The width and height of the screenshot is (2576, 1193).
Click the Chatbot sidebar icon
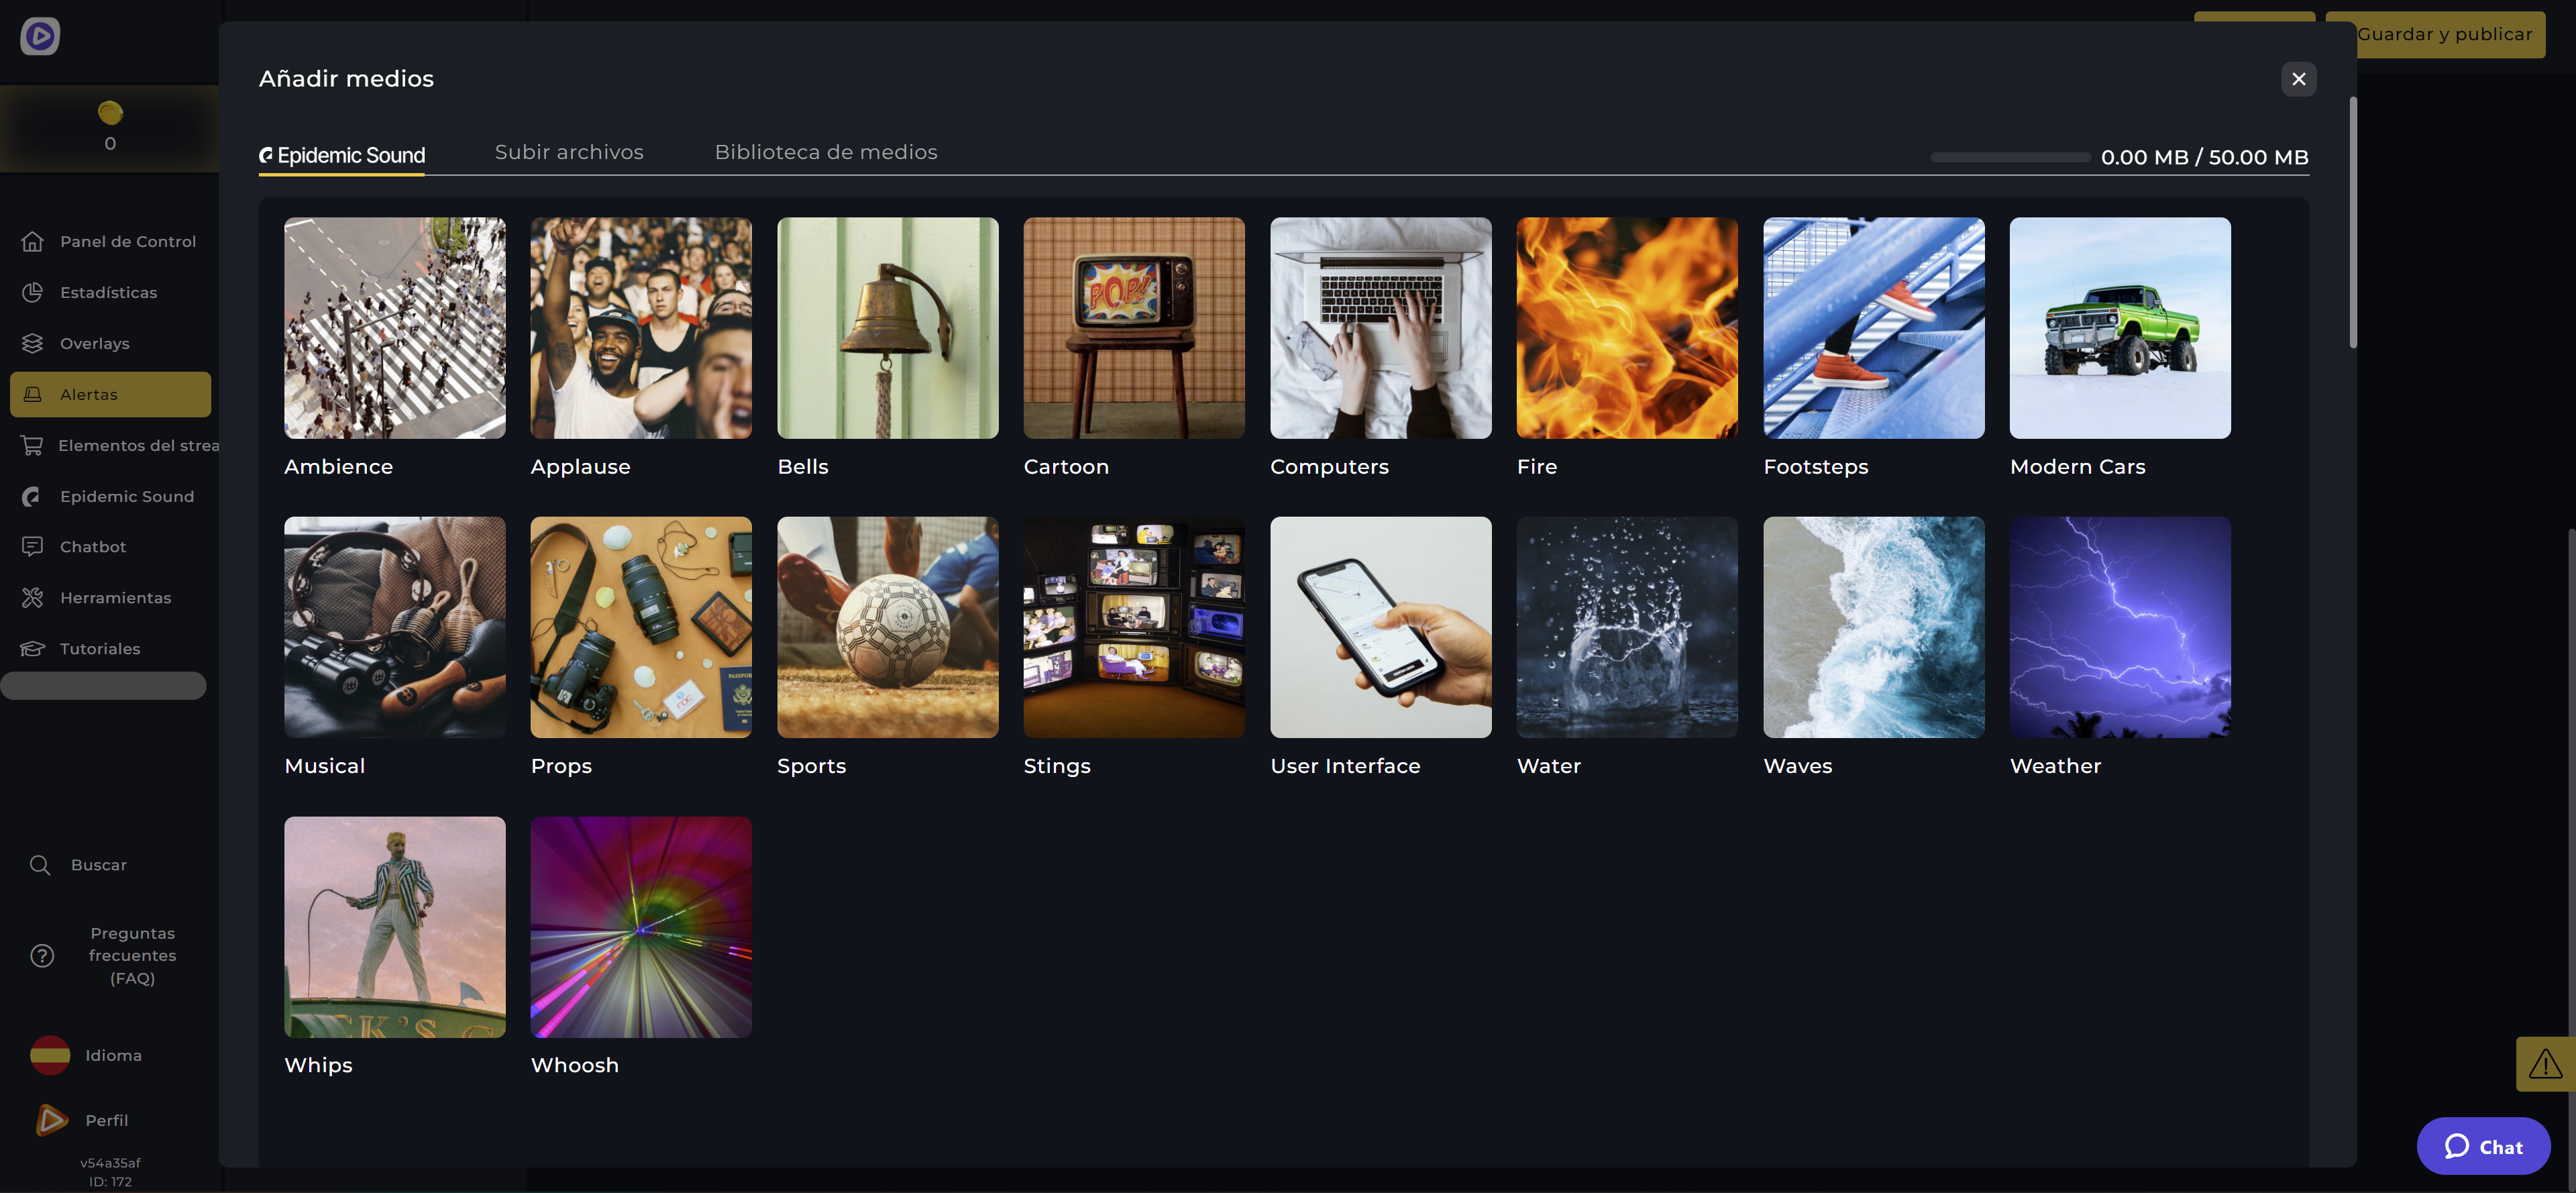point(32,547)
